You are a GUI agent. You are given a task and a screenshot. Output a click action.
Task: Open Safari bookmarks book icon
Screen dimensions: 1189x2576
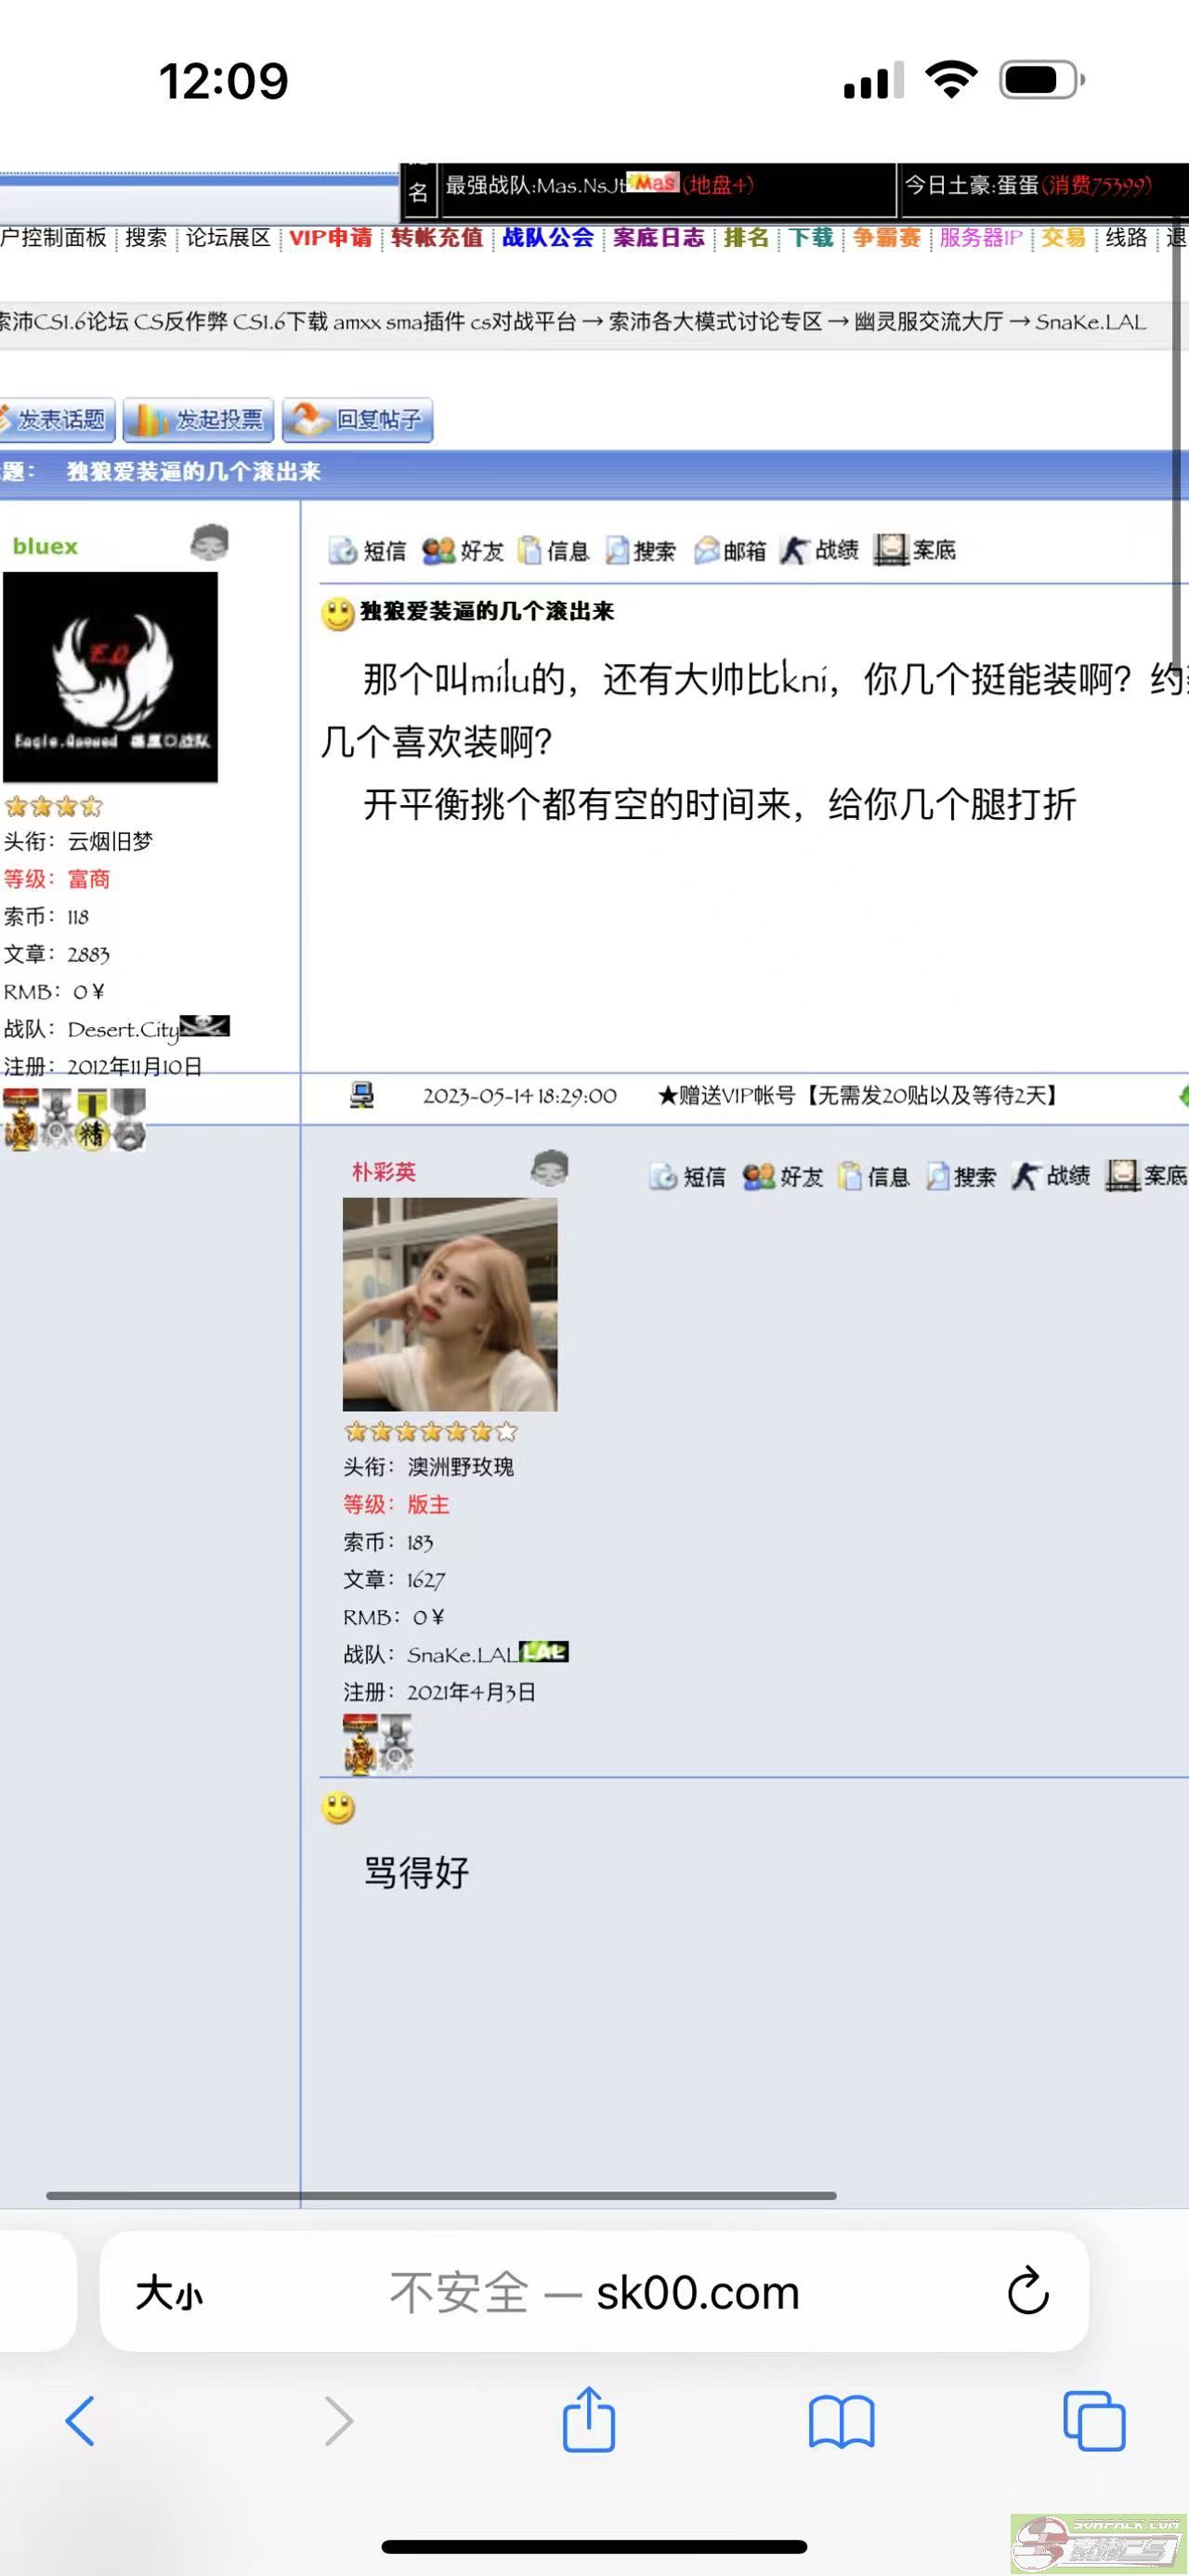point(841,2421)
